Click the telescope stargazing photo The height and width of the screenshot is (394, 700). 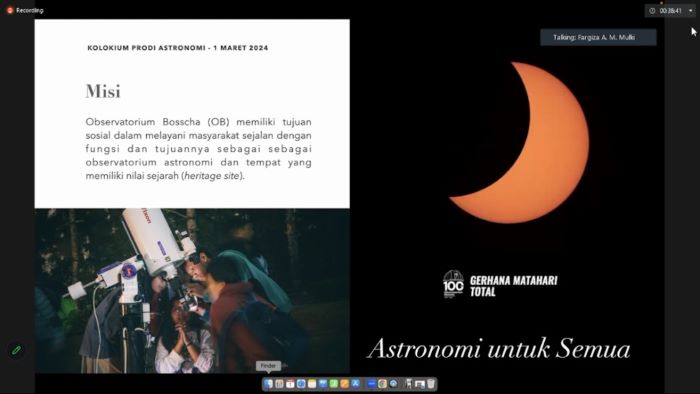(x=192, y=290)
